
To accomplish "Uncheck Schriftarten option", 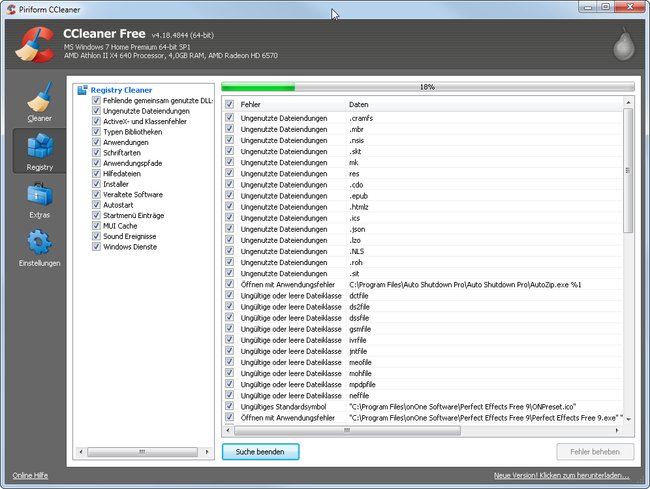I will pos(96,153).
